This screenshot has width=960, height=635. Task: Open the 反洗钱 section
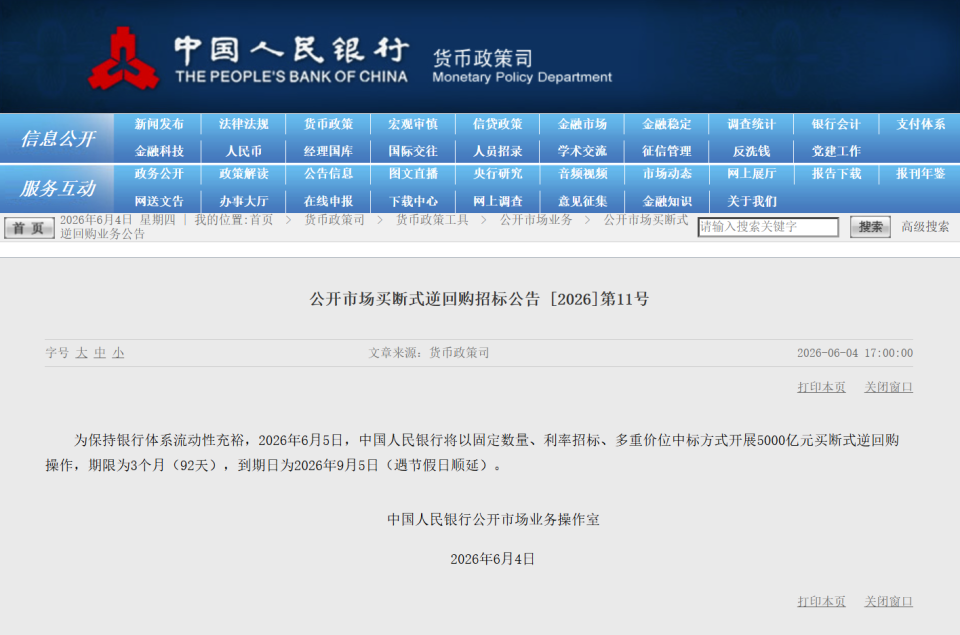(x=751, y=151)
